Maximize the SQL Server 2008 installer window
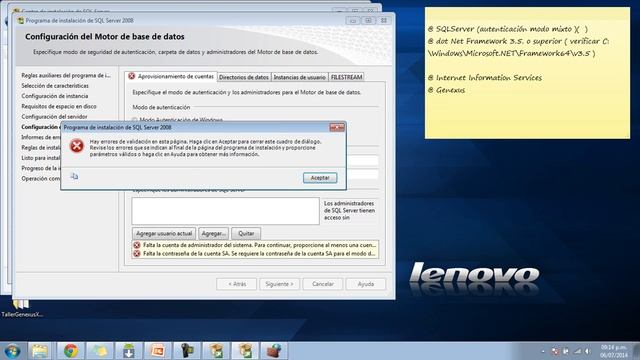Image resolution: width=640 pixels, height=360 pixels. (x=368, y=20)
